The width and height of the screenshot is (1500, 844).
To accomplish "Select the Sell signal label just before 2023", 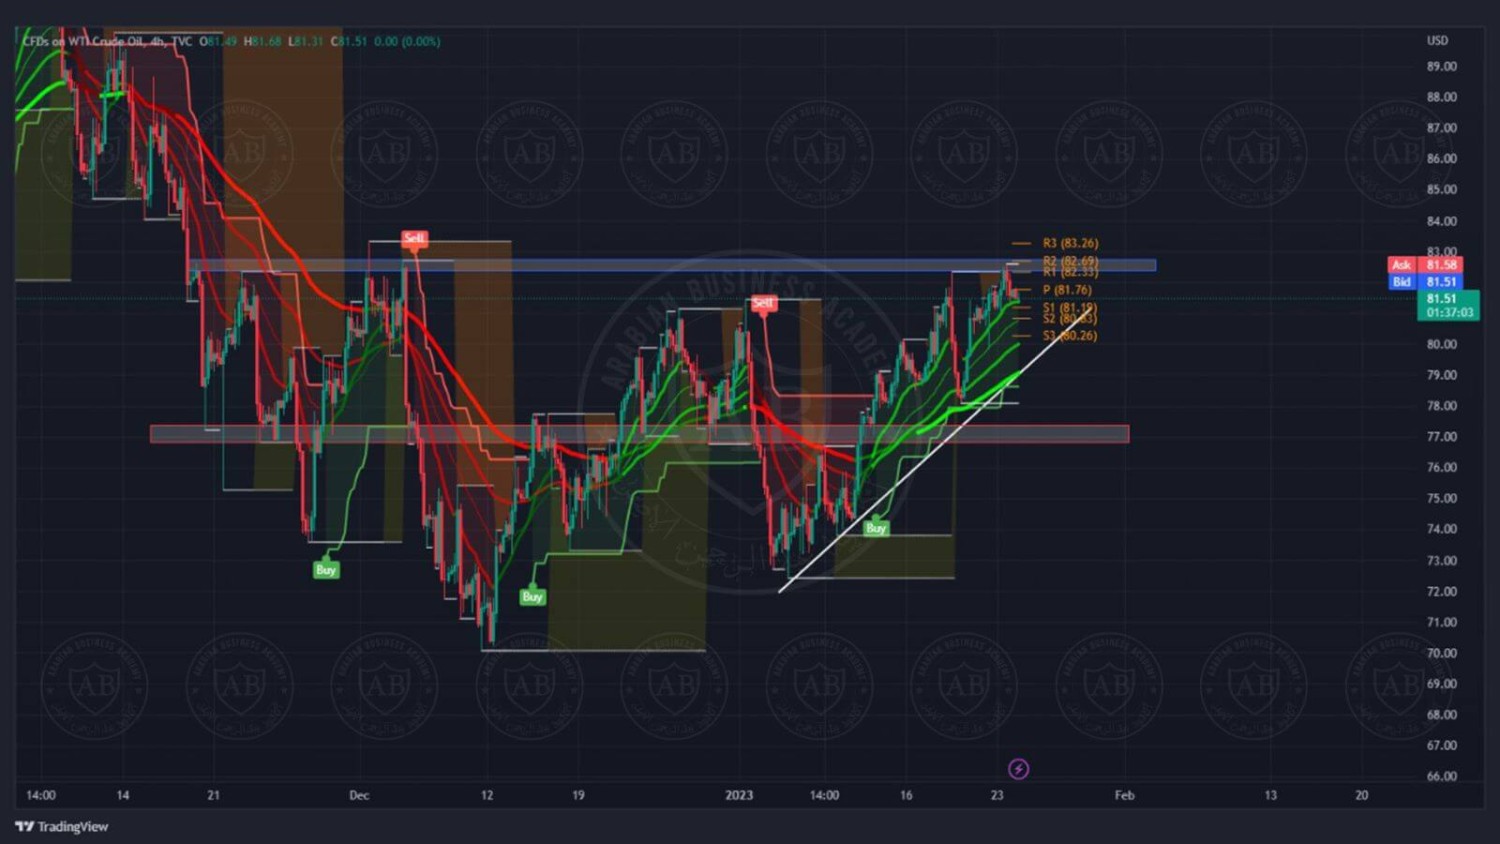I will point(763,302).
